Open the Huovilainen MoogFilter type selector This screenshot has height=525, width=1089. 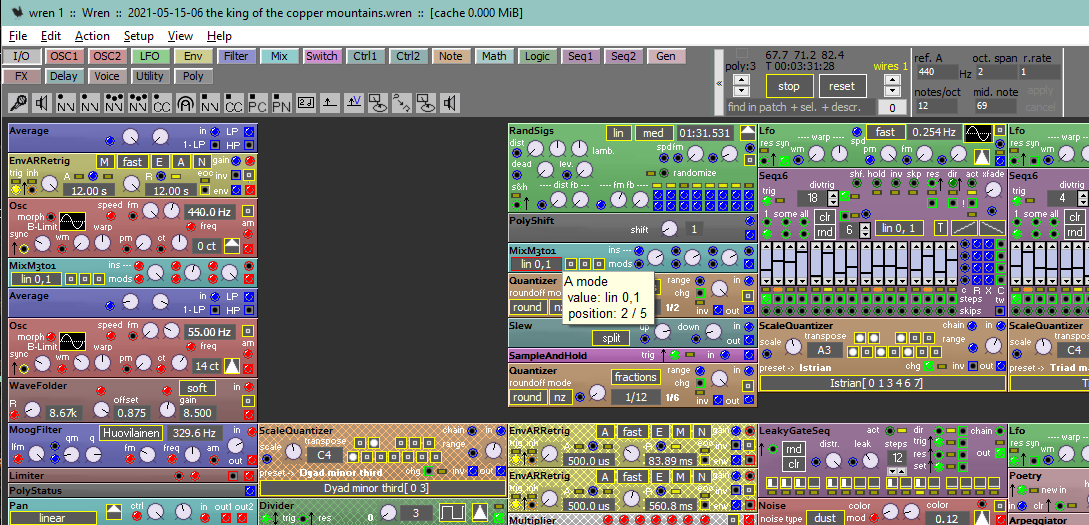pyautogui.click(x=131, y=433)
